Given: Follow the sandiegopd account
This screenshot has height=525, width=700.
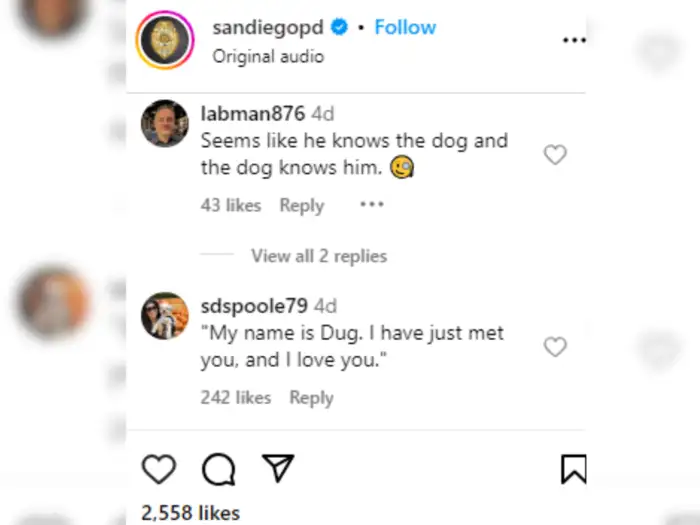Looking at the screenshot, I should (405, 27).
